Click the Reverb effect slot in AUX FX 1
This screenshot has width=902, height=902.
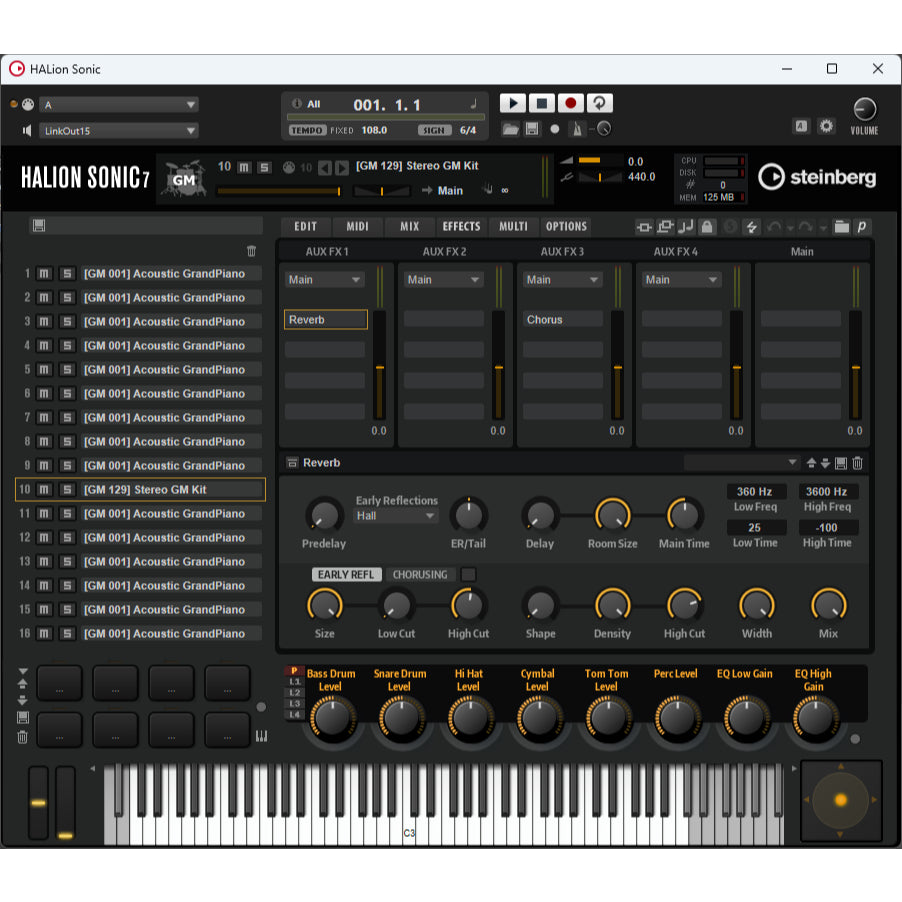[325, 319]
